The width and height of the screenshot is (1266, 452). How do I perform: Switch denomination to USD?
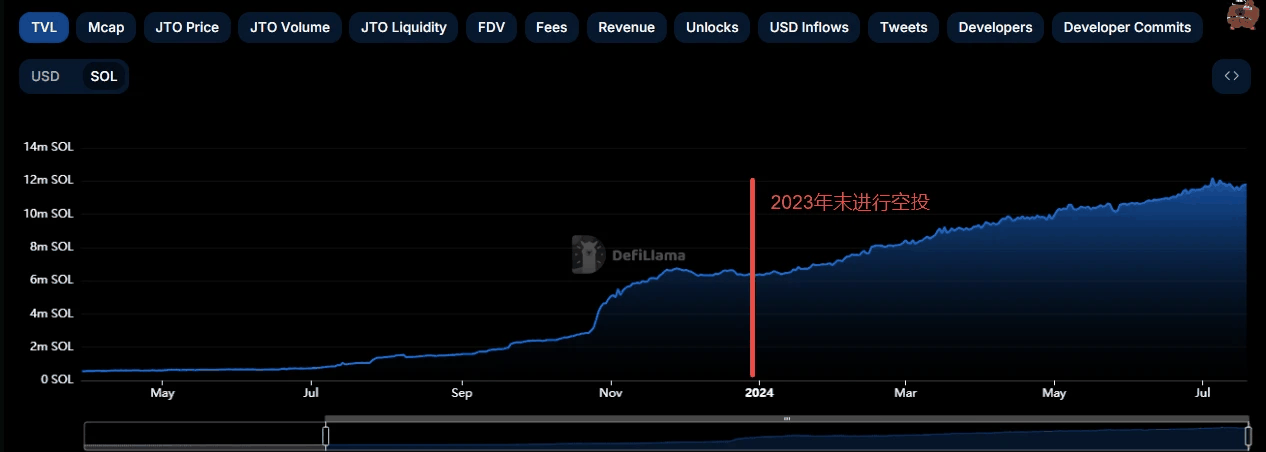click(x=46, y=76)
